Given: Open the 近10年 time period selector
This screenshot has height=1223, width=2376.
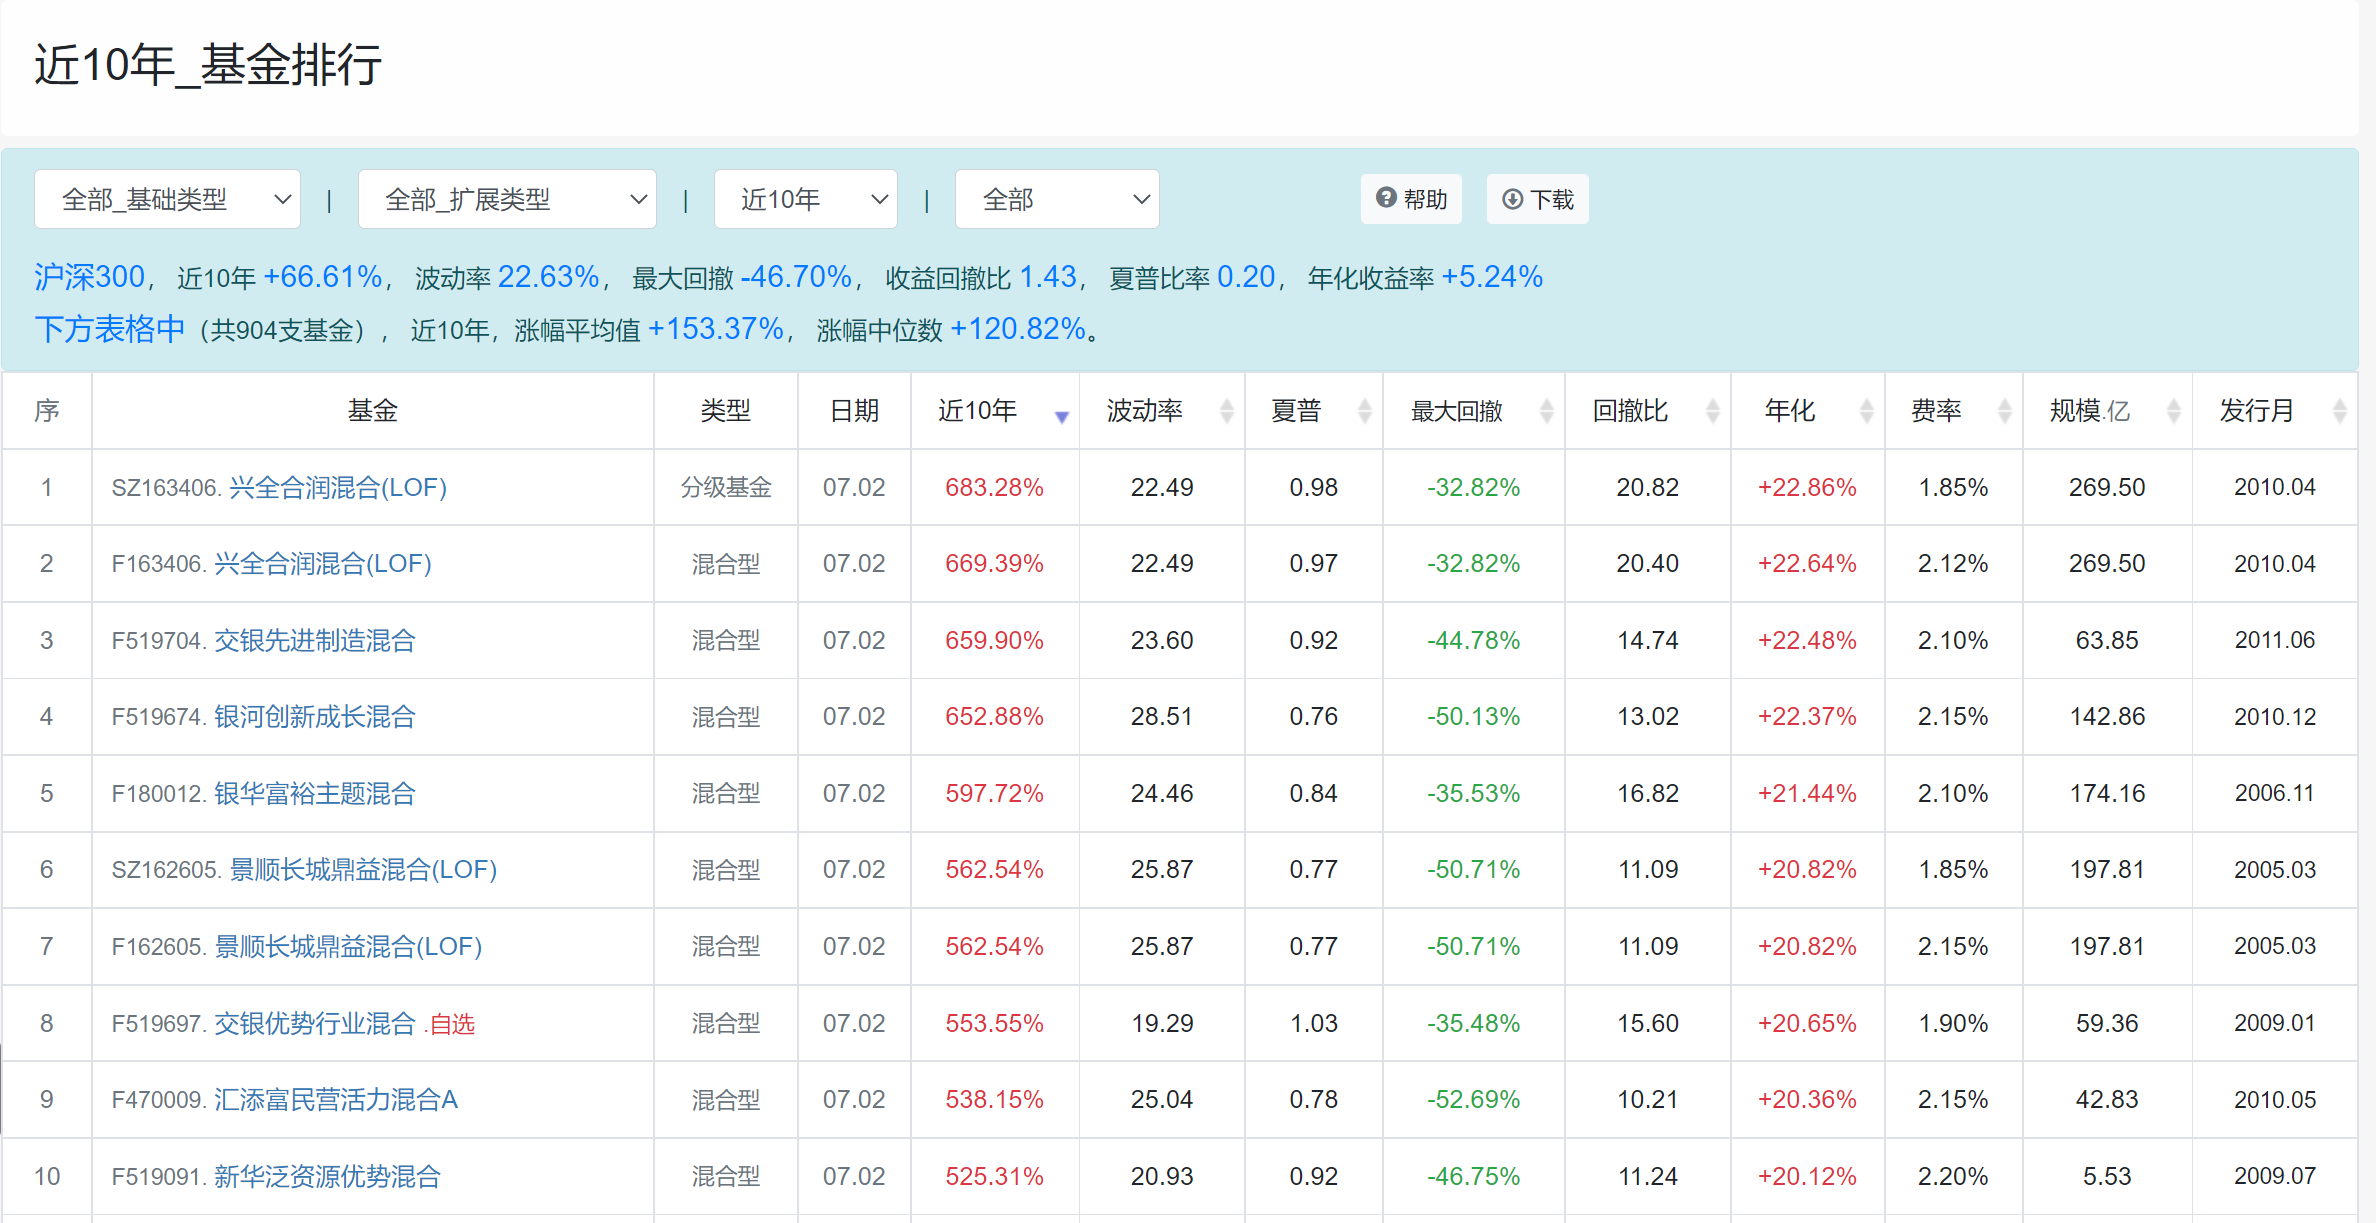Looking at the screenshot, I should click(x=805, y=199).
